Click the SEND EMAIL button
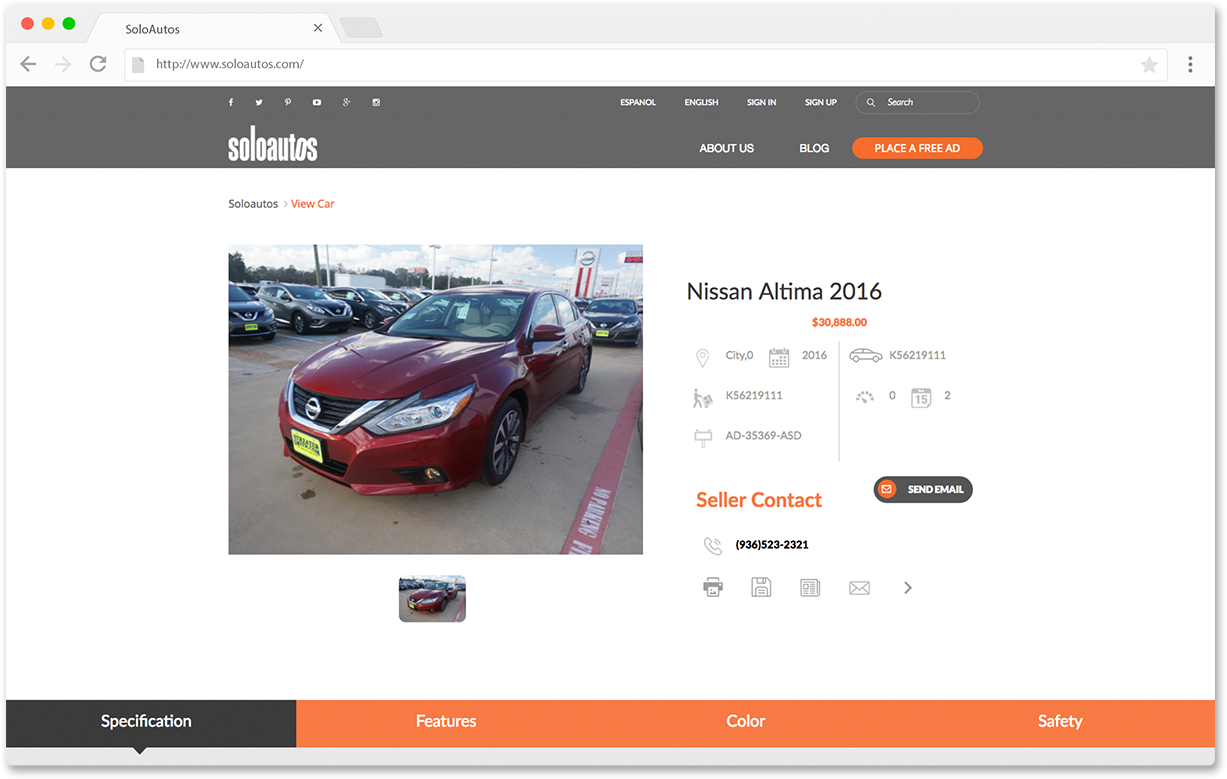The height and width of the screenshot is (779, 1227). coord(923,489)
